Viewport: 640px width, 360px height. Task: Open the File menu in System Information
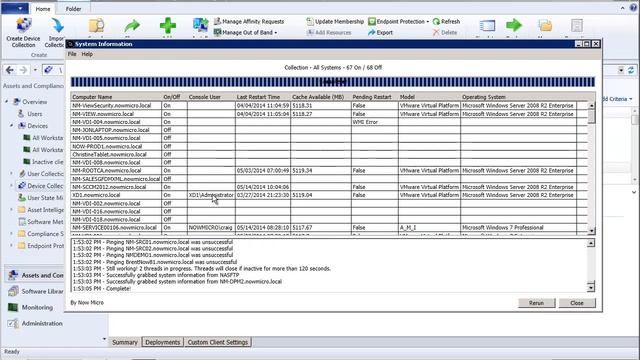[x=72, y=54]
